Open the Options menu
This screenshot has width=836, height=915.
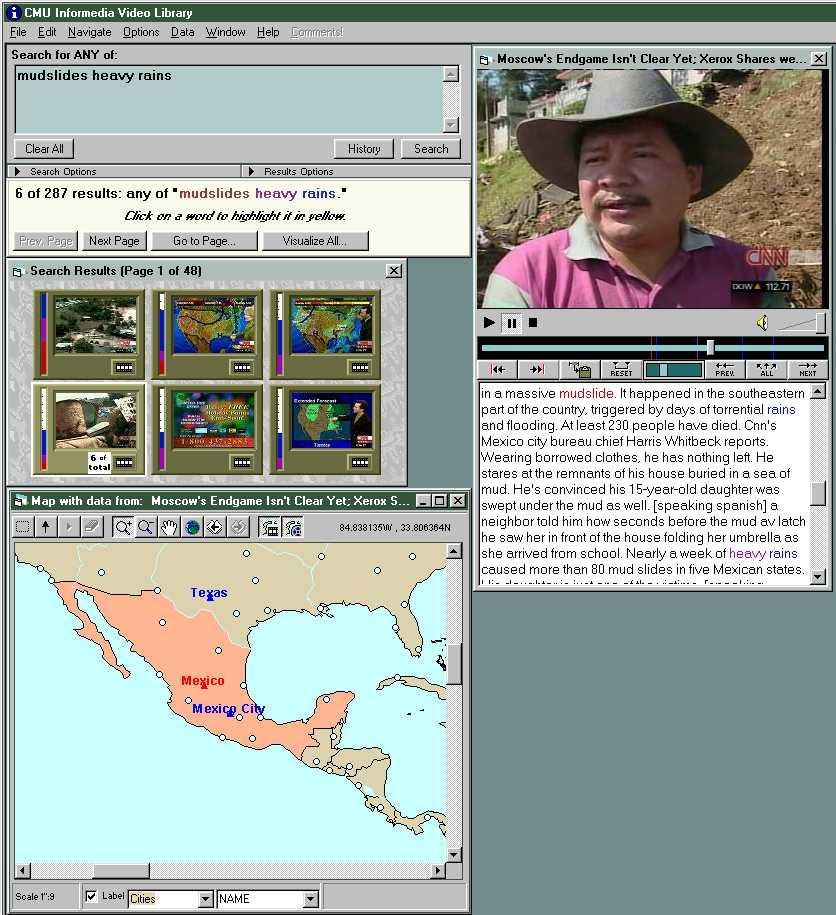click(141, 32)
